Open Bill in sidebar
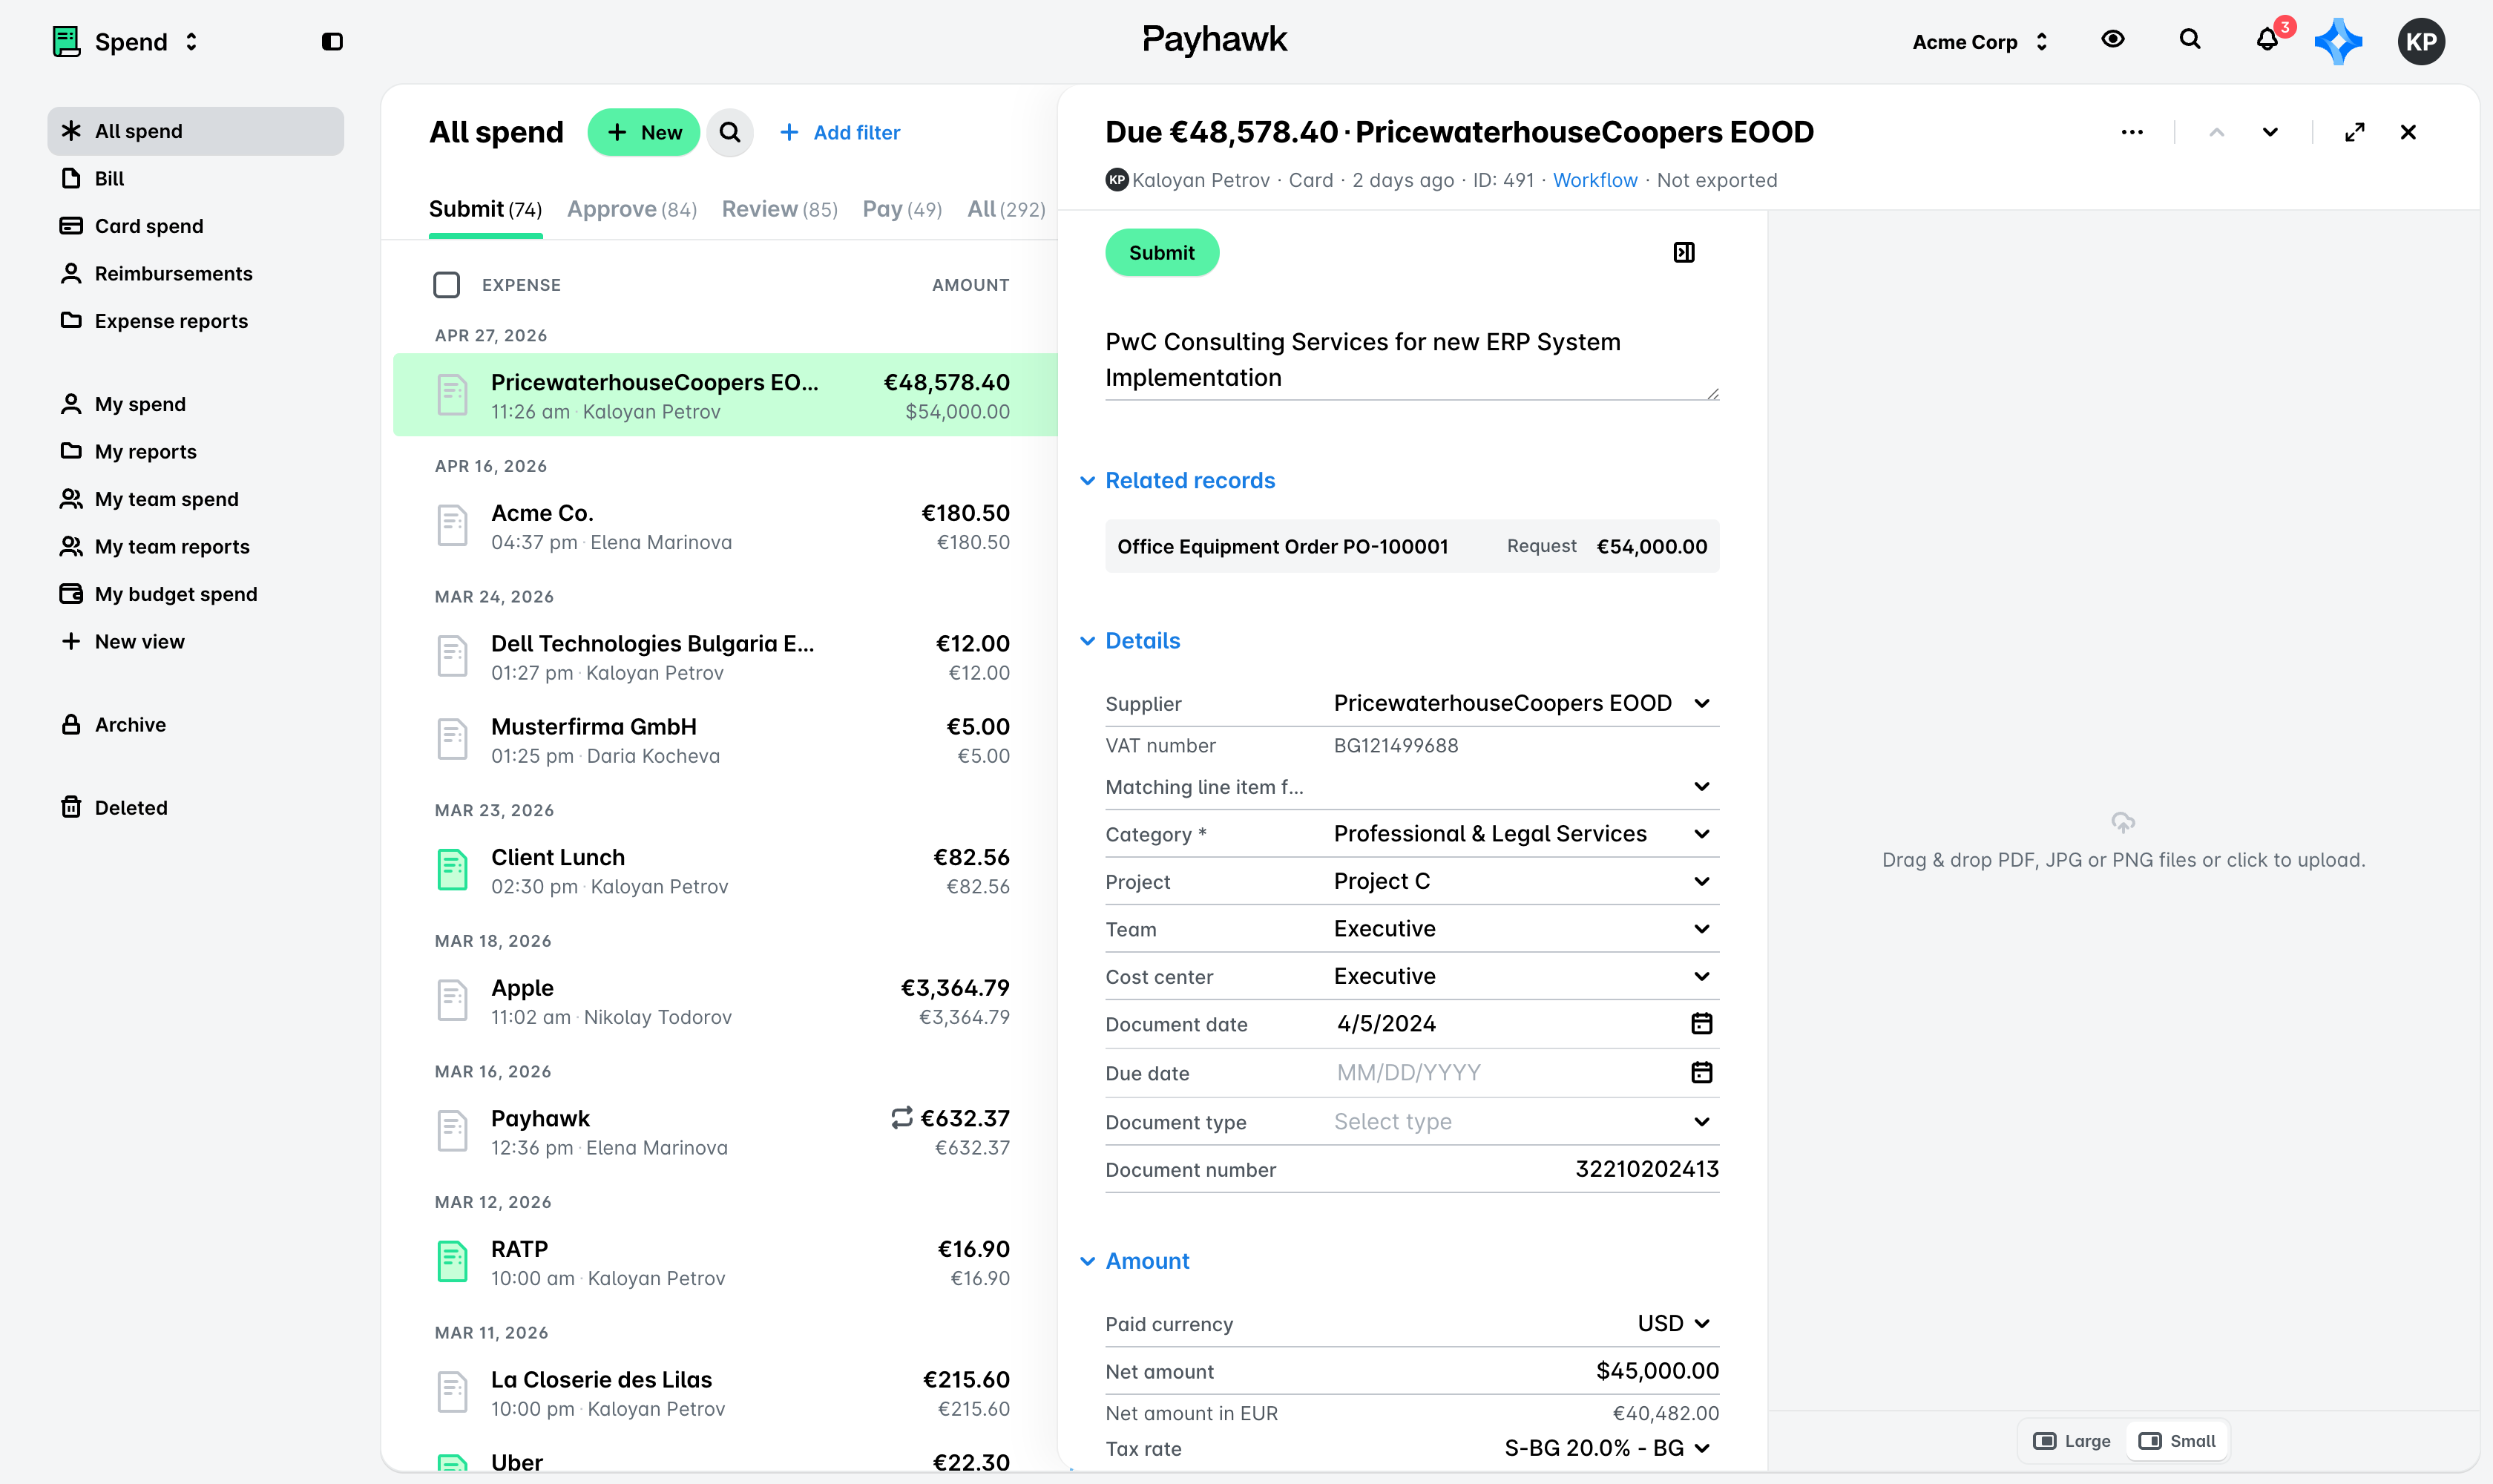2493x1484 pixels. click(x=195, y=178)
